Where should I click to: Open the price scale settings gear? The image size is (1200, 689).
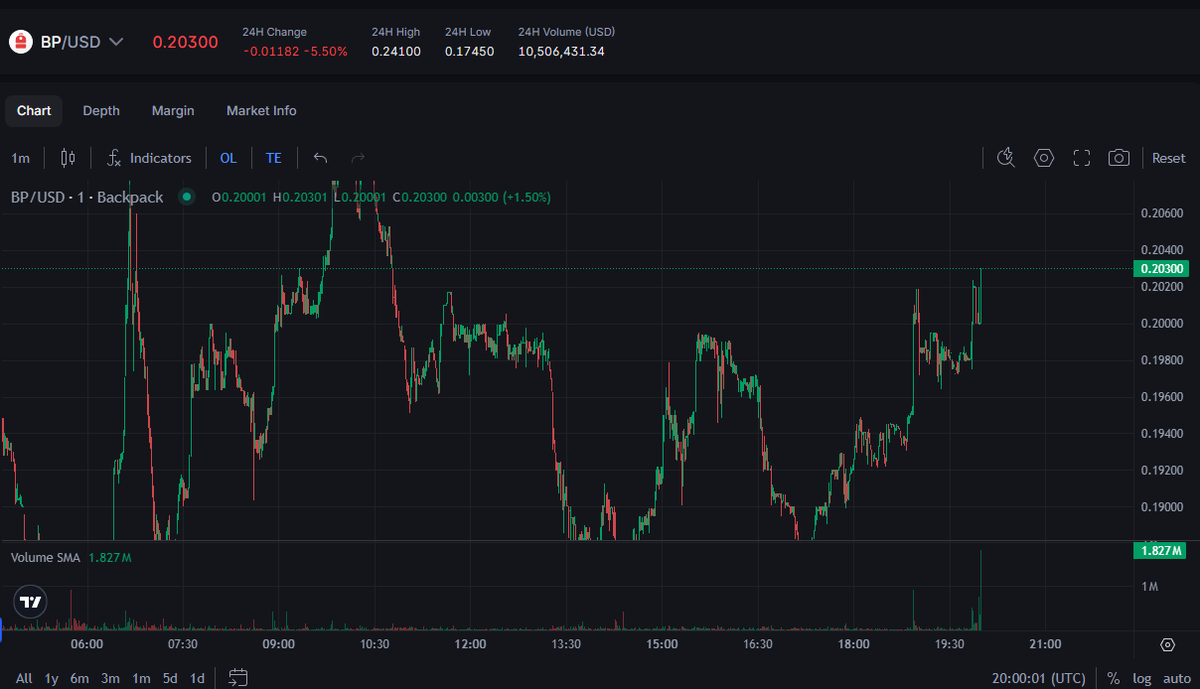pyautogui.click(x=1167, y=643)
